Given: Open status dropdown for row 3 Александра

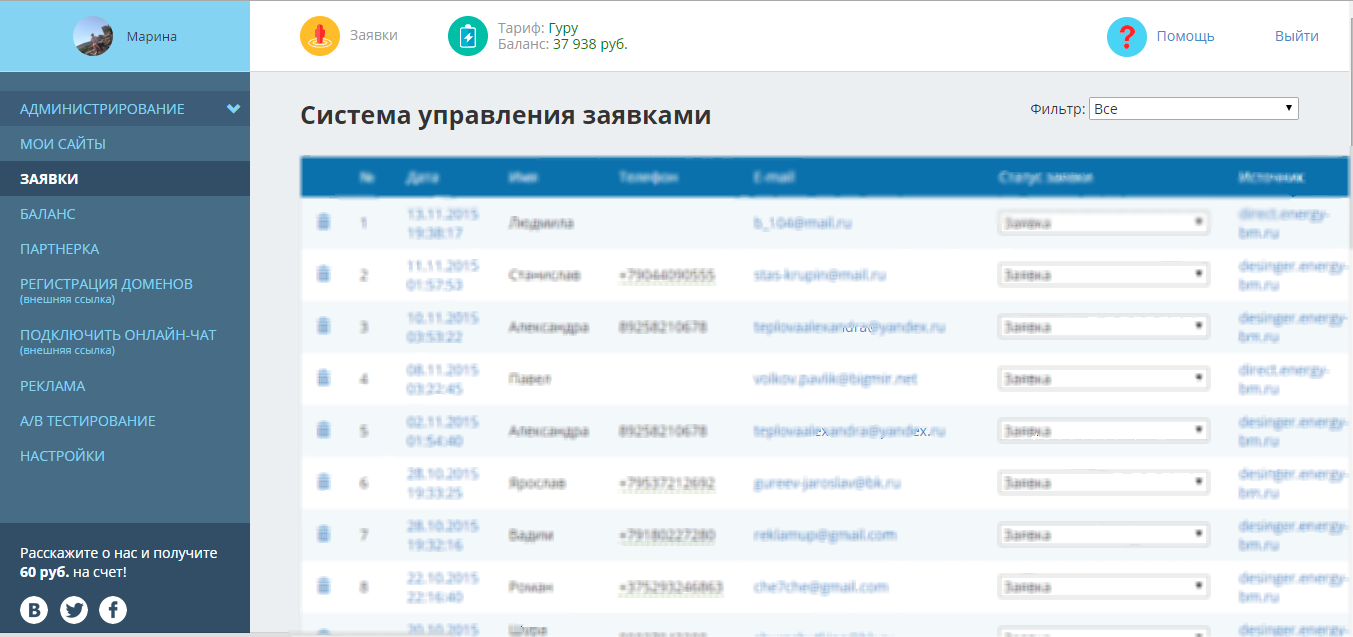Looking at the screenshot, I should point(1103,326).
